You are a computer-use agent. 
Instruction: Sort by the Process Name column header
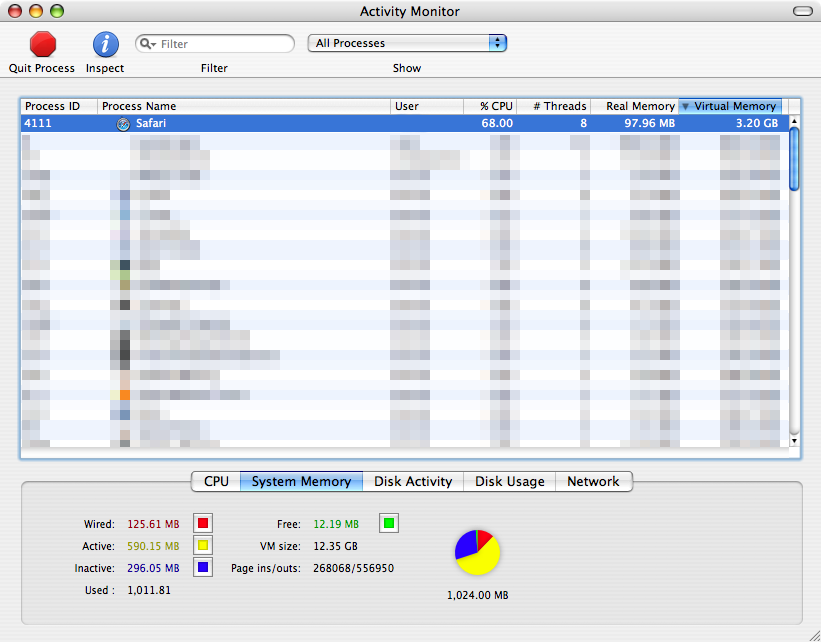[244, 106]
